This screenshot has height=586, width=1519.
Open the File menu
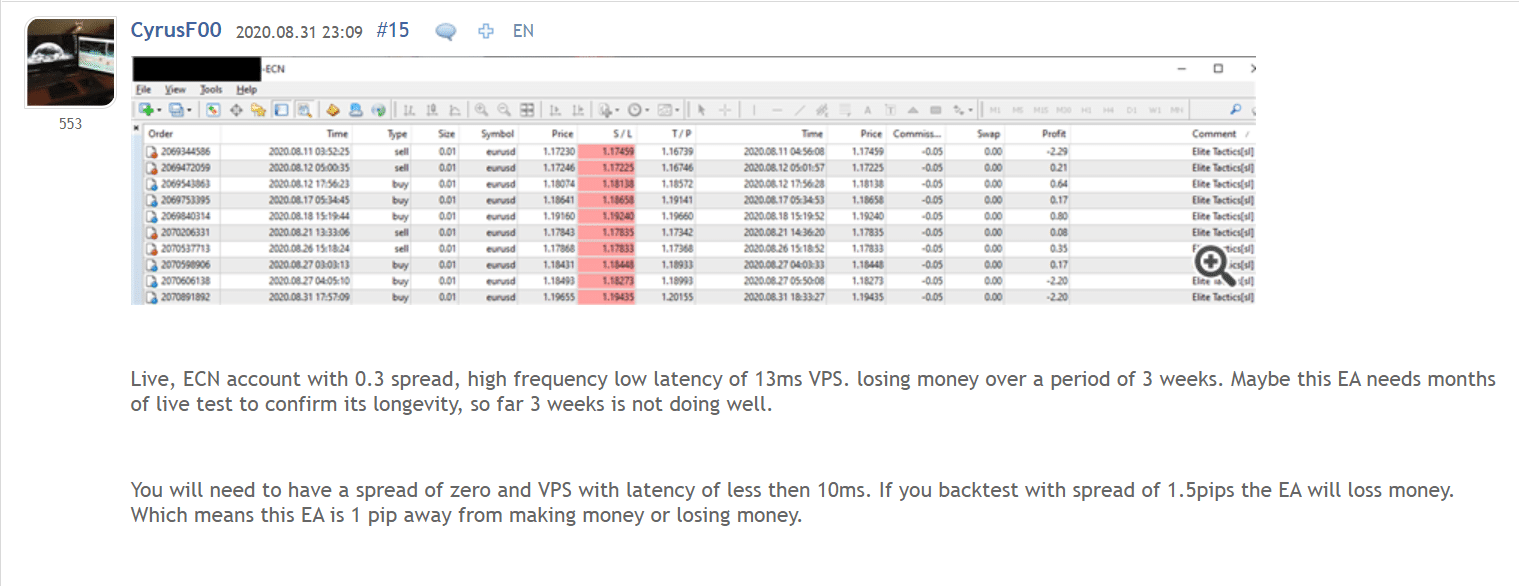[143, 89]
